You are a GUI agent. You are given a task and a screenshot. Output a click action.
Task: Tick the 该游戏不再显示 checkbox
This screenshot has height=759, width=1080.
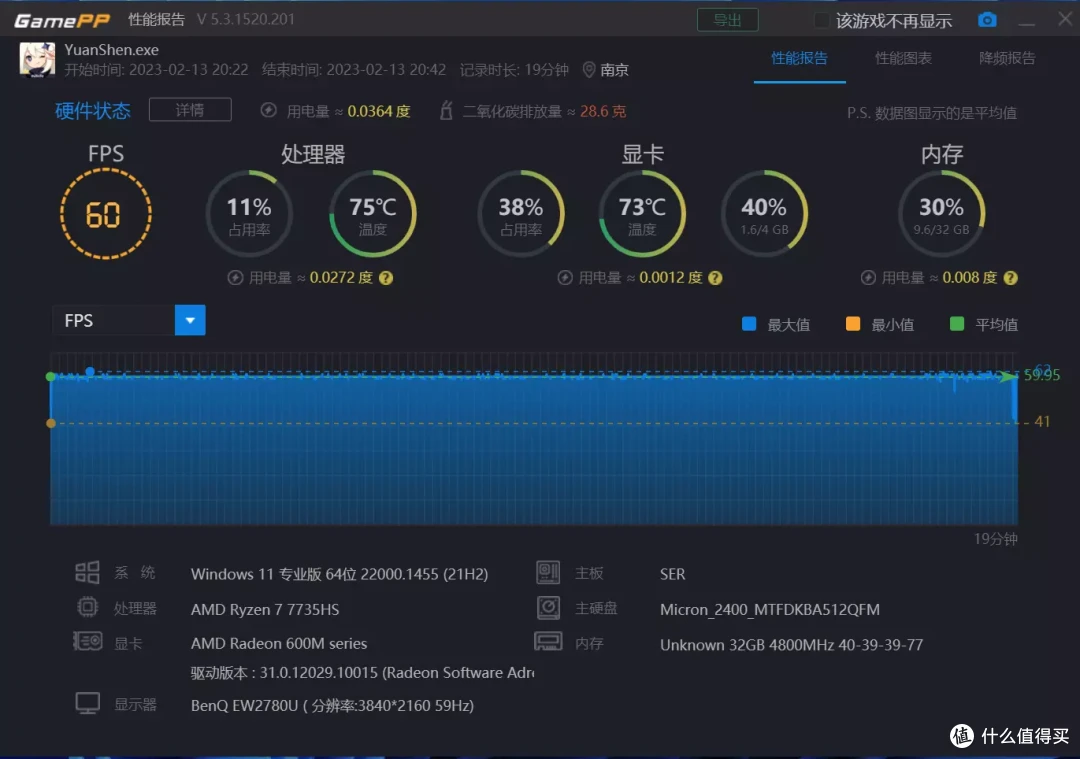pos(821,20)
